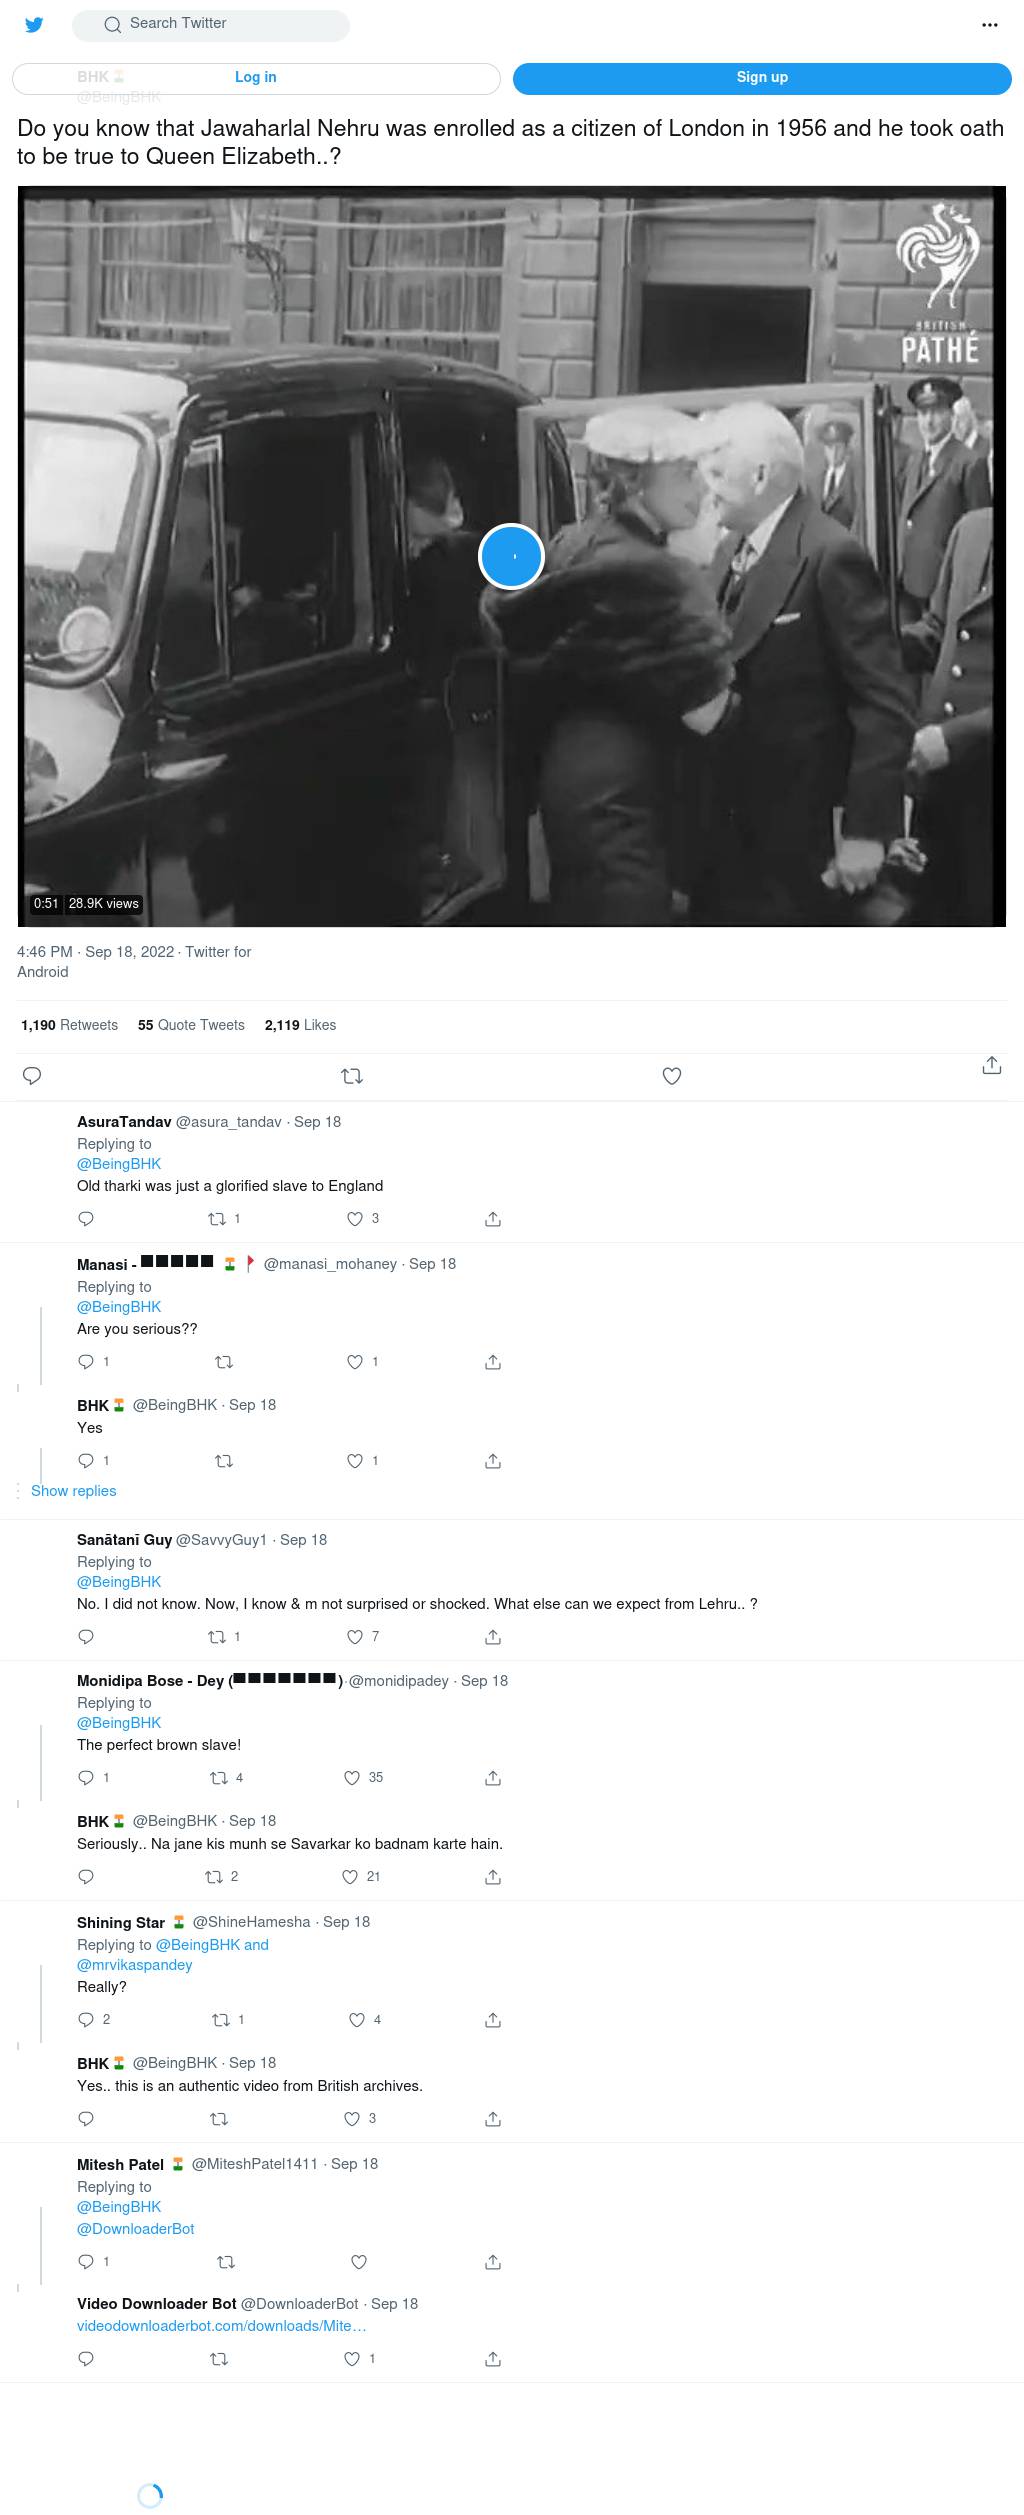Open the @mrvikaspandey mention link
The width and height of the screenshot is (1024, 2515).
[x=135, y=1965]
